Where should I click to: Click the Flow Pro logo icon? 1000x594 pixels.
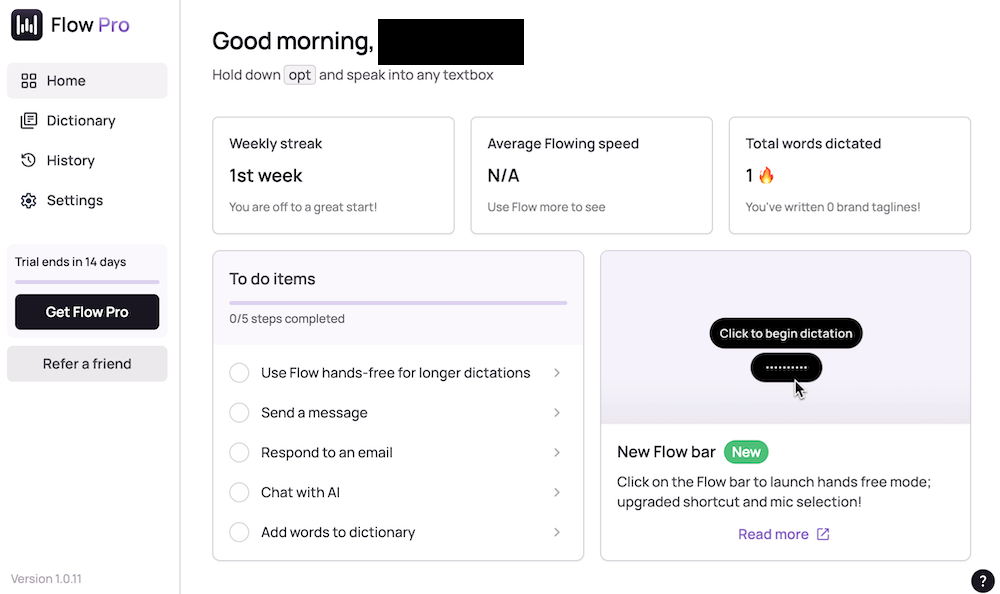pos(27,25)
